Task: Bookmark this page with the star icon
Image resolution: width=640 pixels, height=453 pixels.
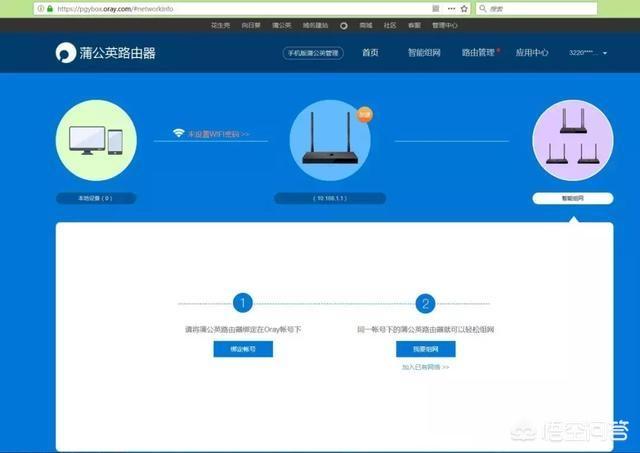Action: coord(464,9)
